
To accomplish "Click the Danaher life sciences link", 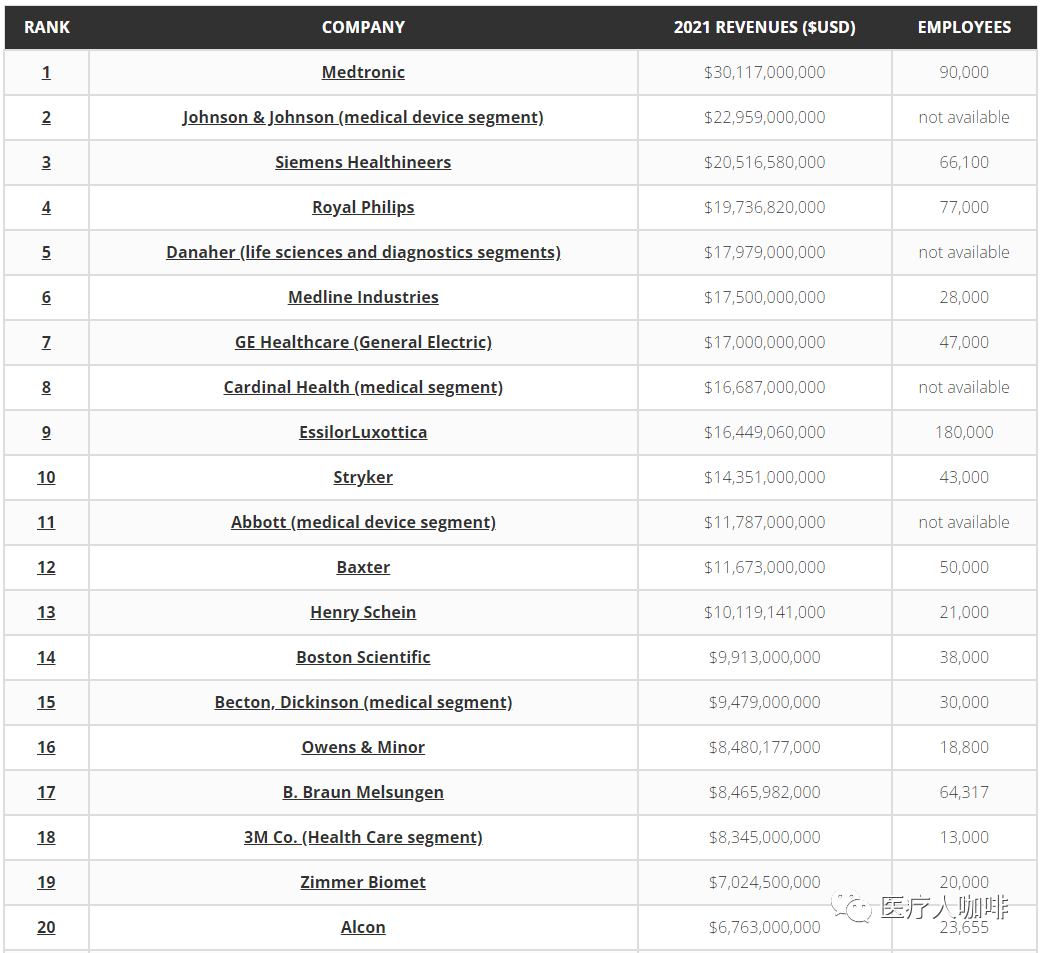I will click(x=363, y=252).
